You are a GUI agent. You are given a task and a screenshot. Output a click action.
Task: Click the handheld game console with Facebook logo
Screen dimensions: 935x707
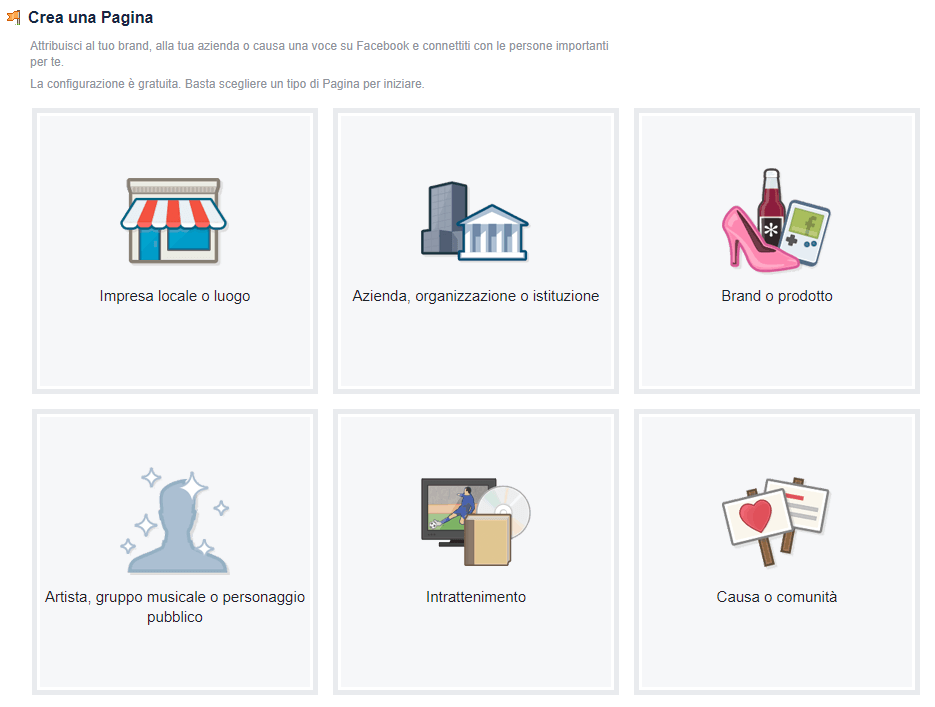pyautogui.click(x=806, y=233)
